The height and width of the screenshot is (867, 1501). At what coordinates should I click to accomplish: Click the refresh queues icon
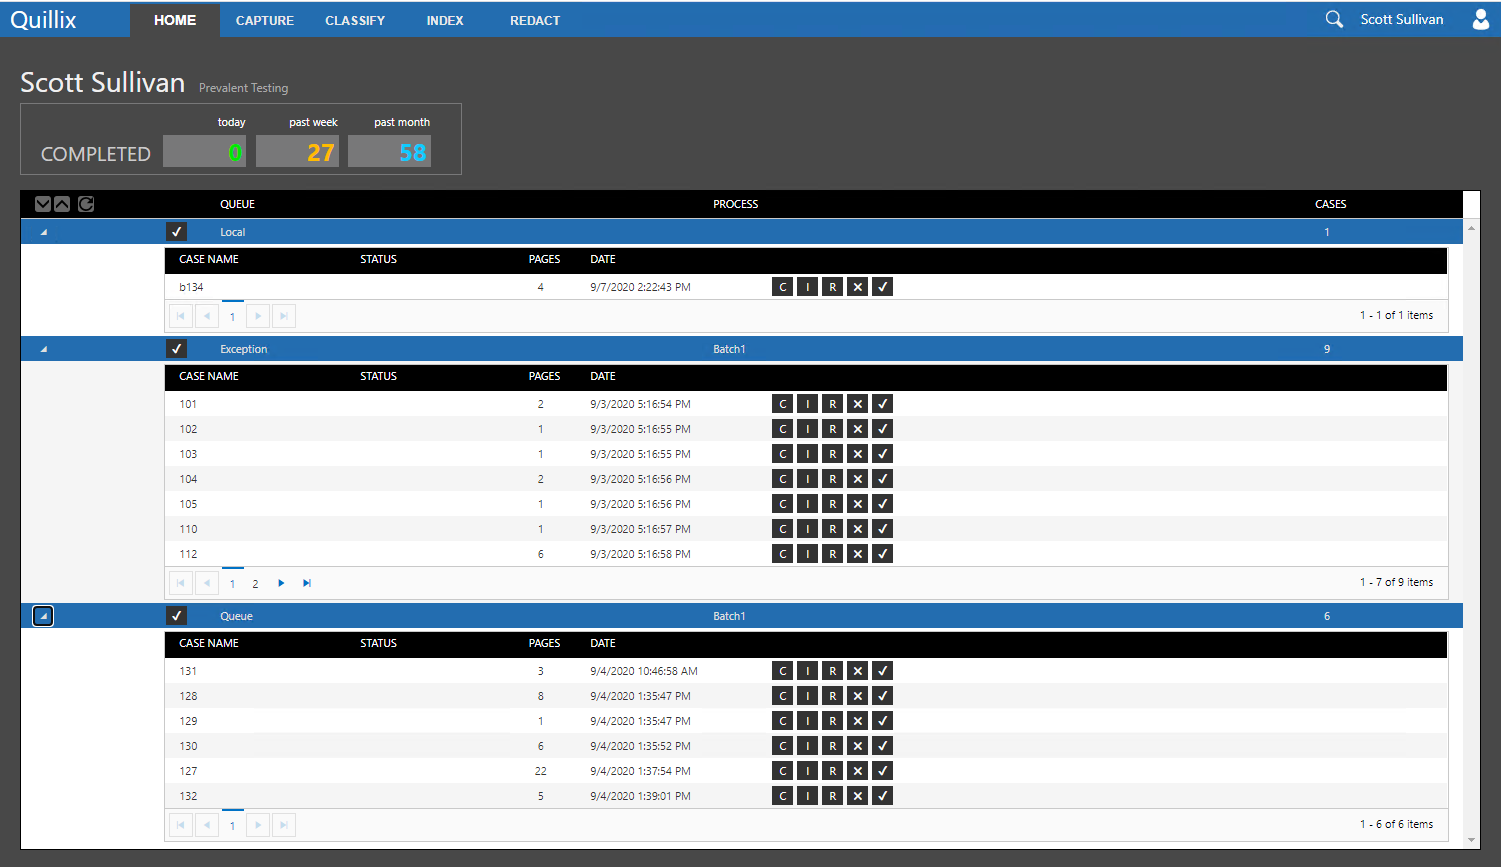86,204
